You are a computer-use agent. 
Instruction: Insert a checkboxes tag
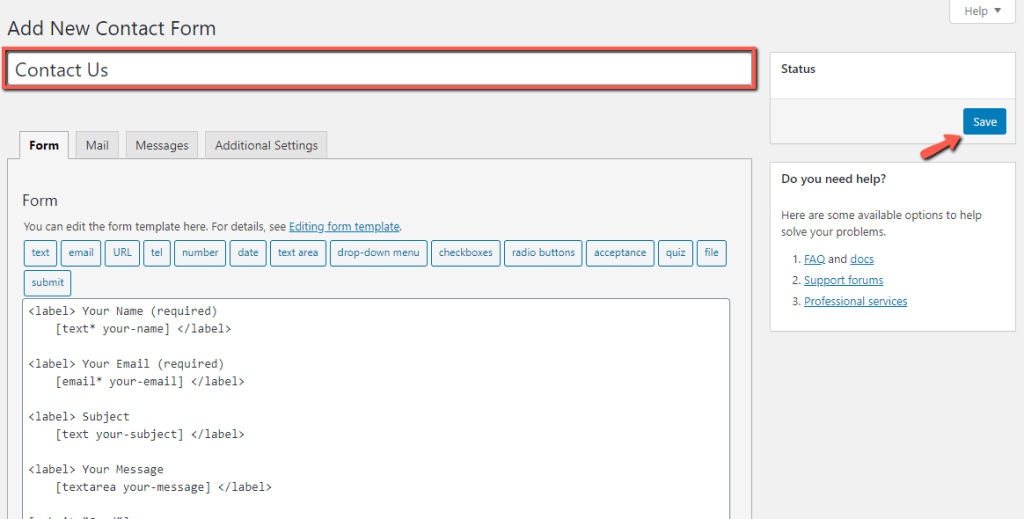(466, 253)
